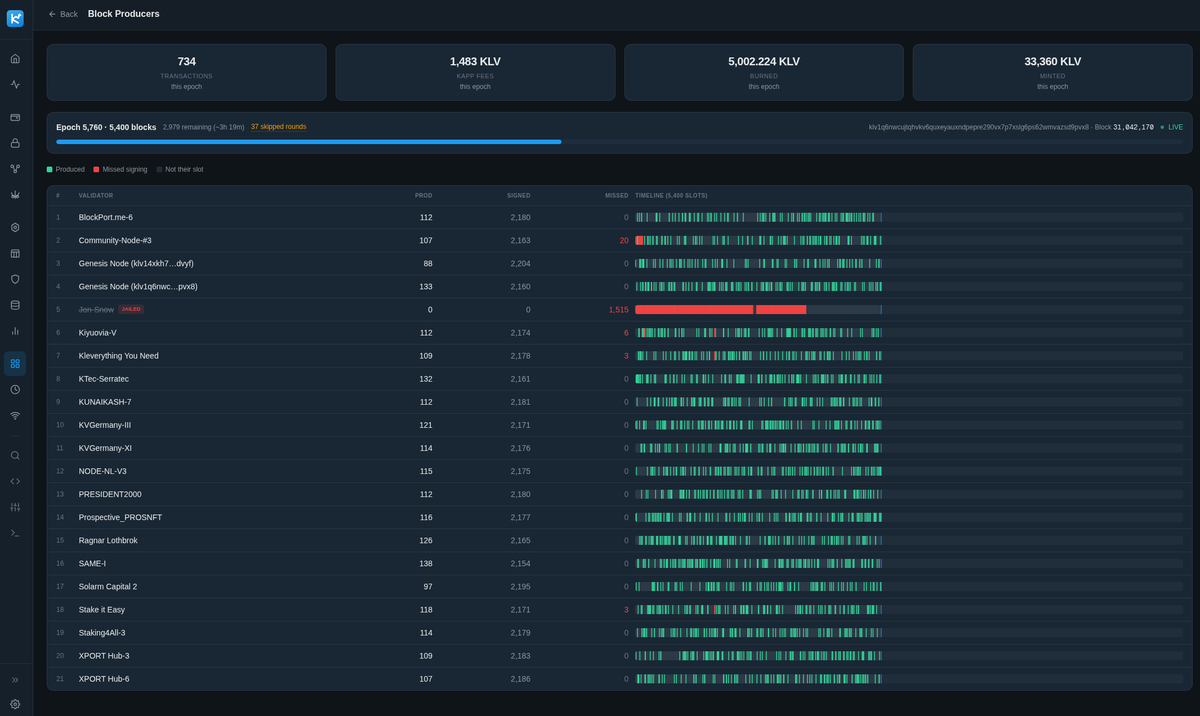Click the LIVE status indicator
Viewport: 1200px width, 716px height.
coord(1171,127)
